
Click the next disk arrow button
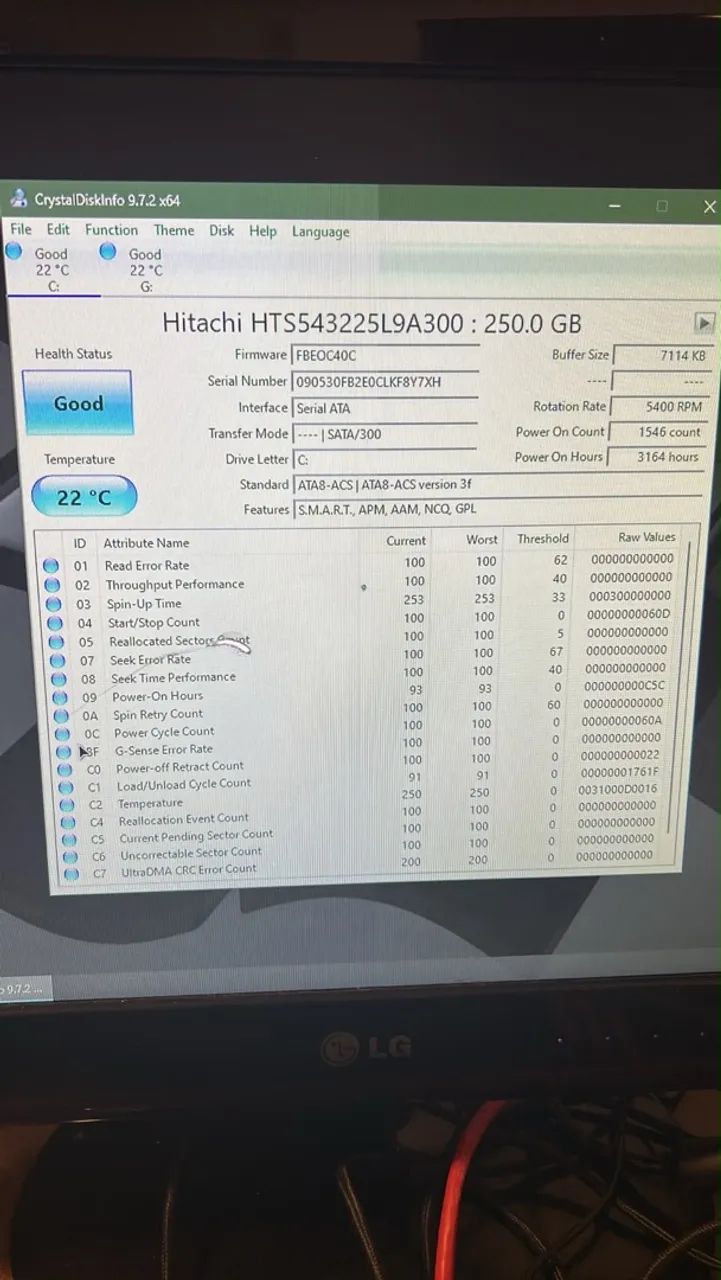tap(704, 323)
